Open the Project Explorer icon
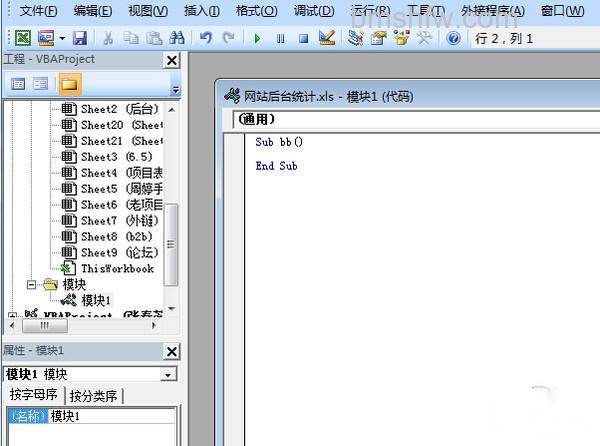The width and height of the screenshot is (600, 446). [355, 38]
